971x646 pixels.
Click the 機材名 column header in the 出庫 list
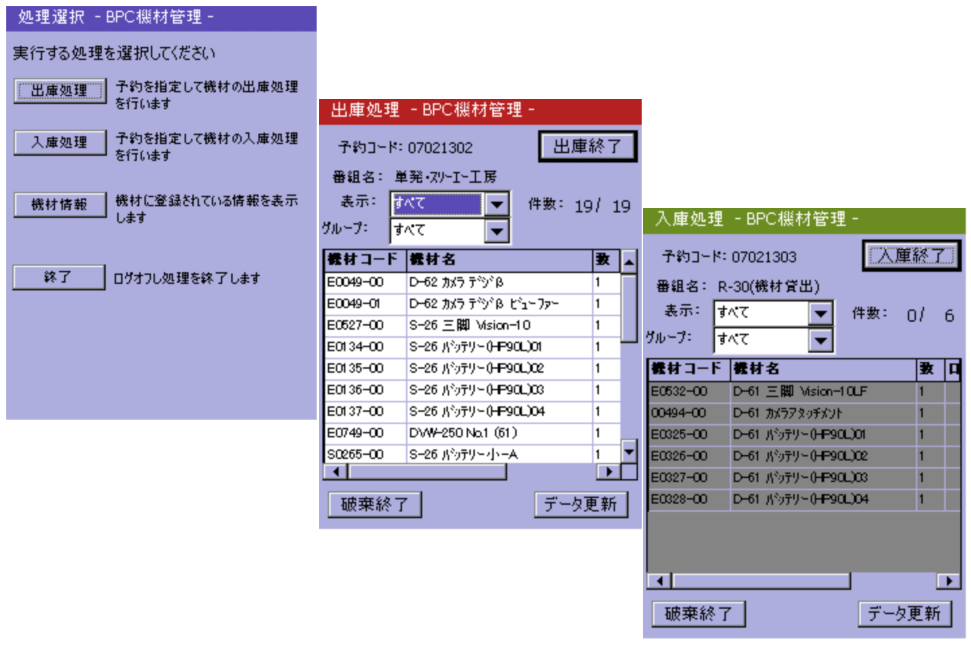click(x=497, y=260)
